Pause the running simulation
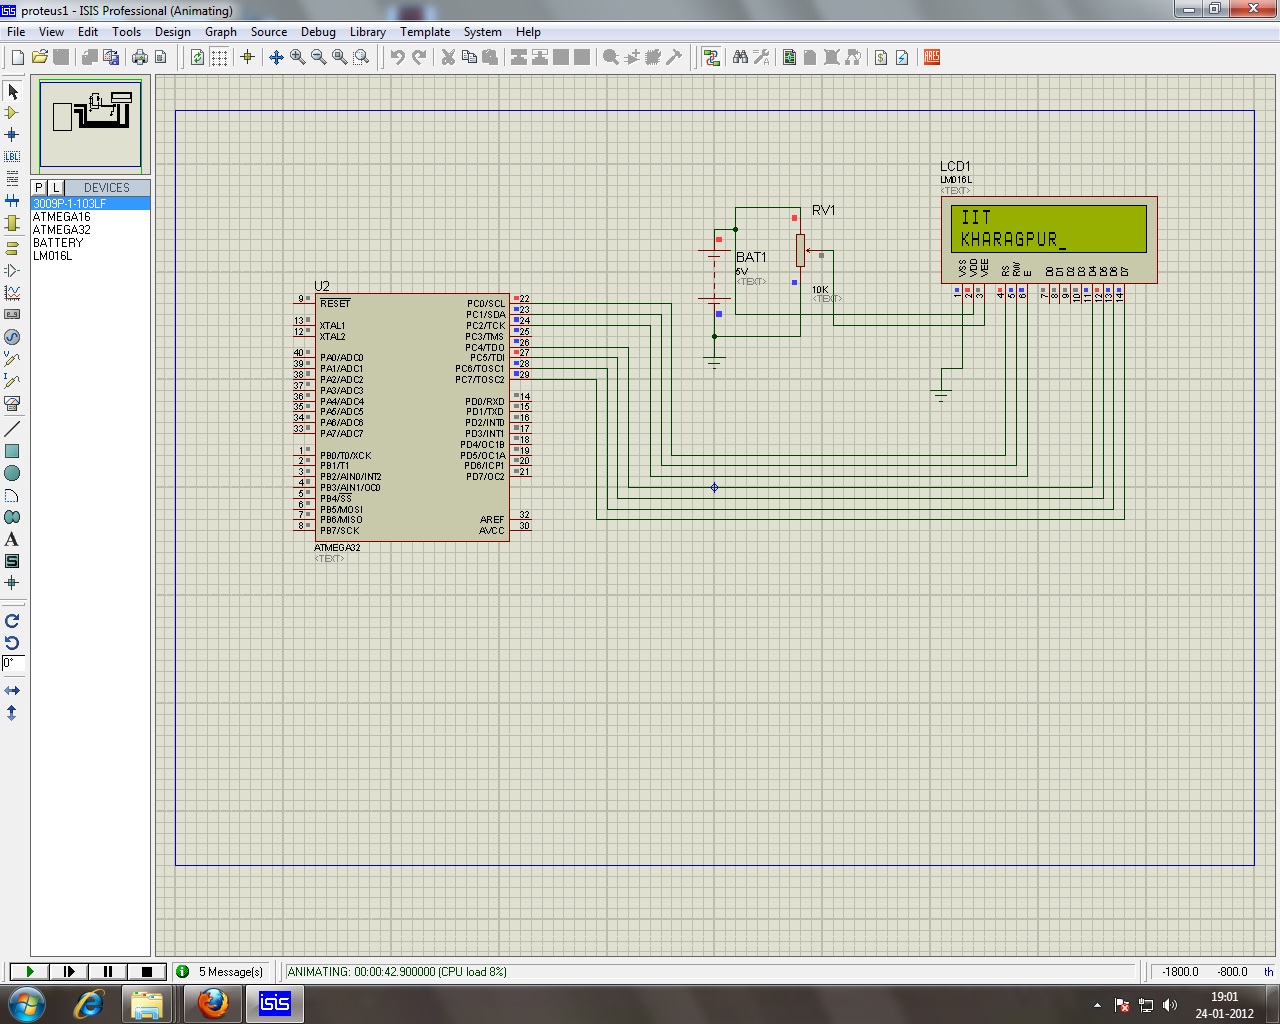Image resolution: width=1280 pixels, height=1024 pixels. coord(107,971)
